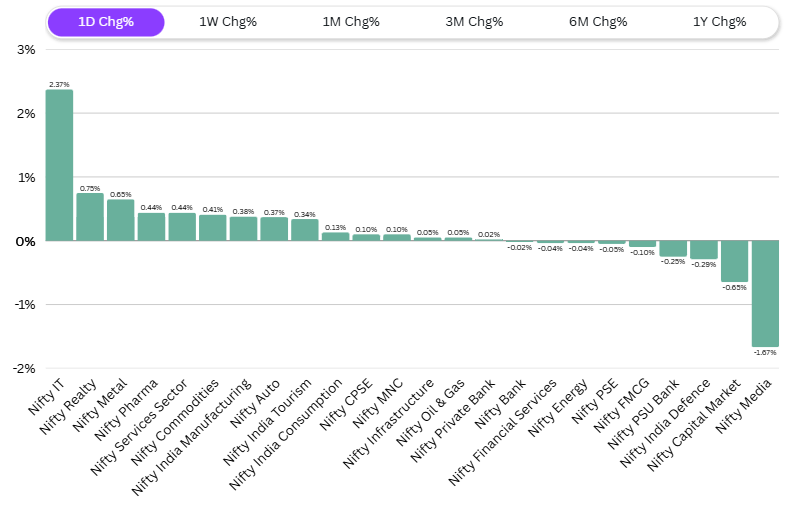Click the Nifty MNC axis label
The width and height of the screenshot is (797, 505).
pos(378,403)
